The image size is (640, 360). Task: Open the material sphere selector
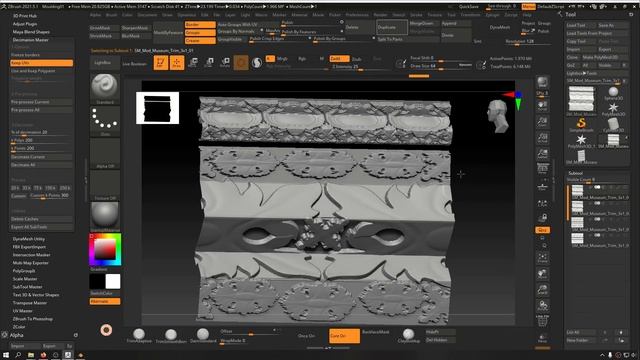(105, 216)
